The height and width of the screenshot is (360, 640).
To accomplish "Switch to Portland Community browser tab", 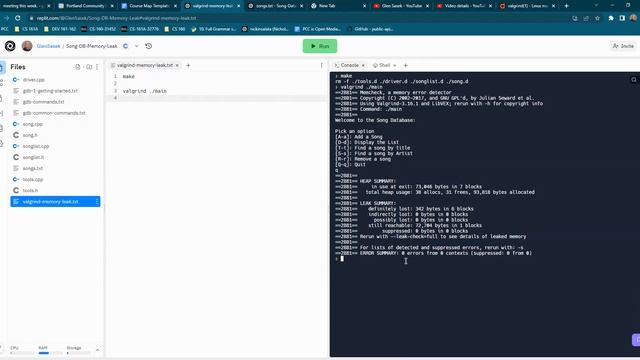I will (x=86, y=6).
